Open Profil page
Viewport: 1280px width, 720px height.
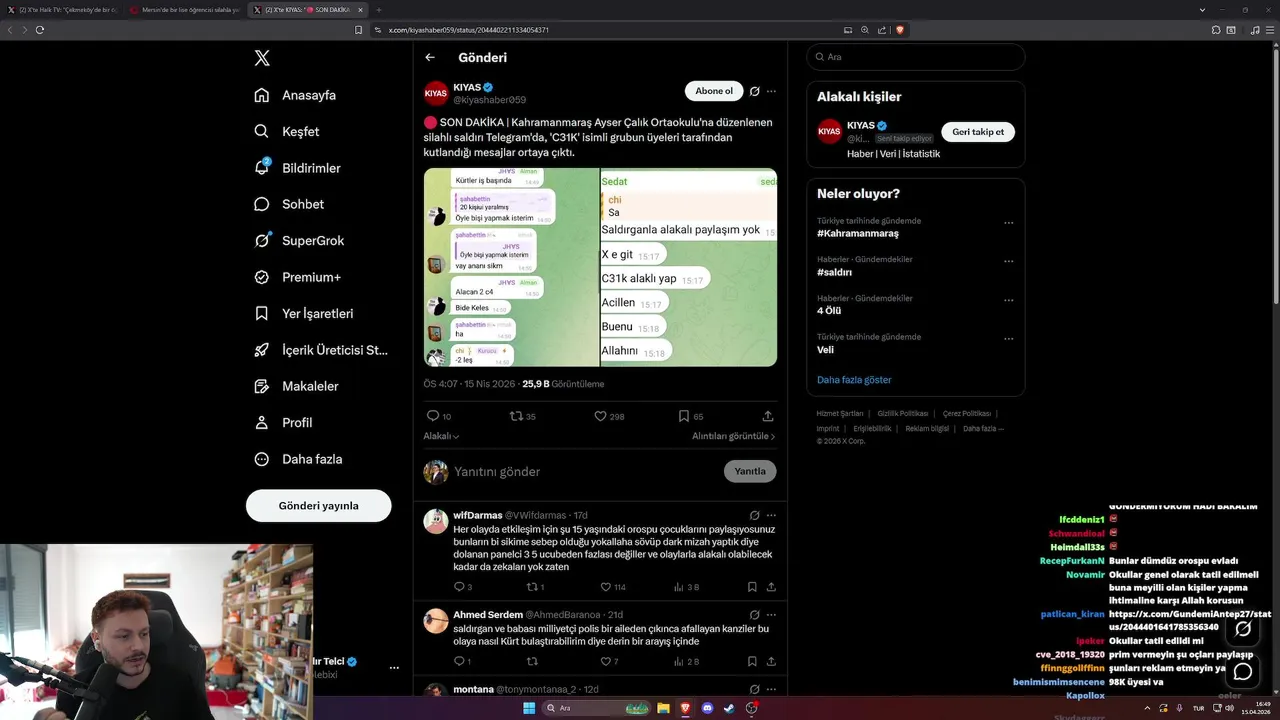click(x=283, y=422)
